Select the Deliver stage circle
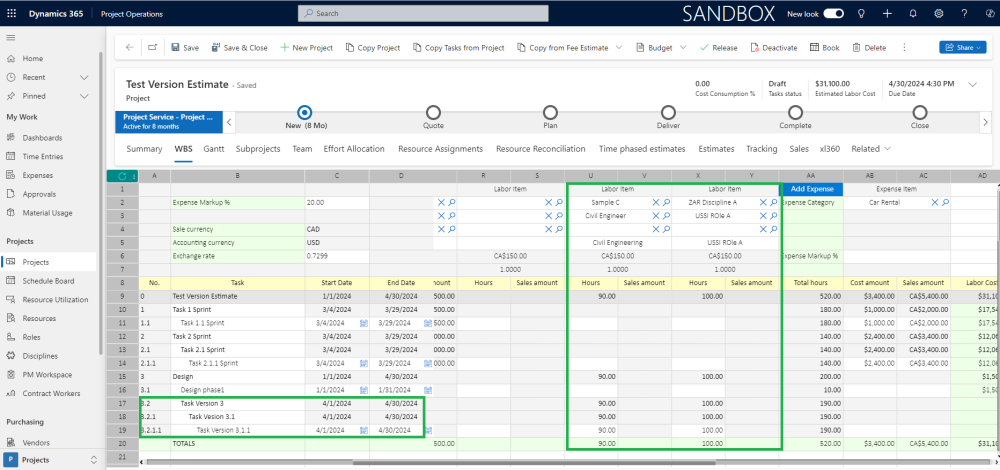1000x470 pixels. coord(668,113)
